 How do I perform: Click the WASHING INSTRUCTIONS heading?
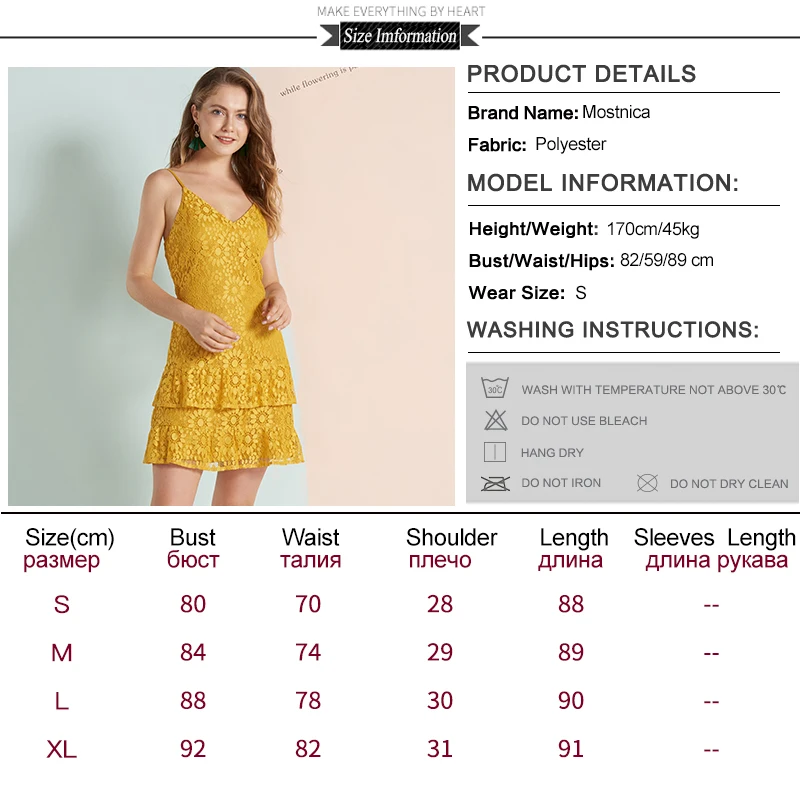[x=613, y=330]
